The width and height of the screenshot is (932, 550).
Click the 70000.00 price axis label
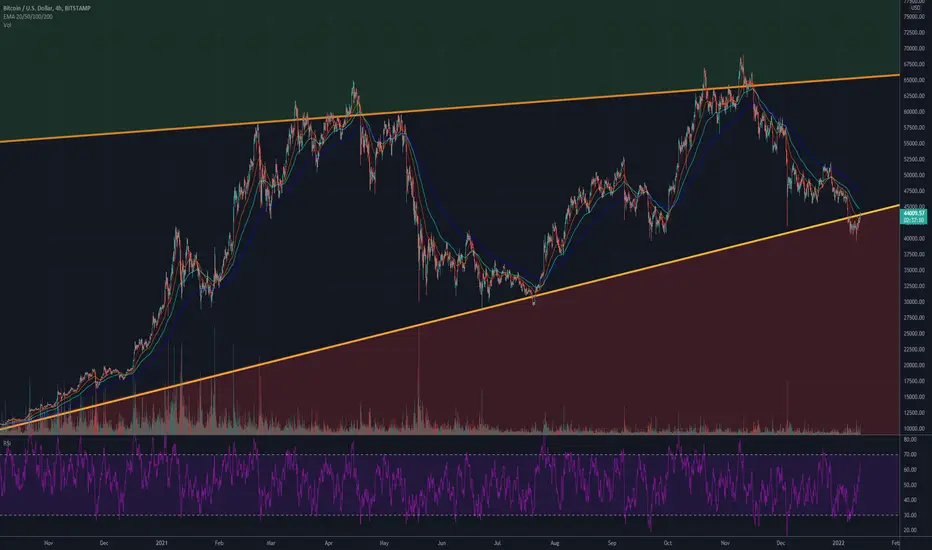pyautogui.click(x=914, y=48)
